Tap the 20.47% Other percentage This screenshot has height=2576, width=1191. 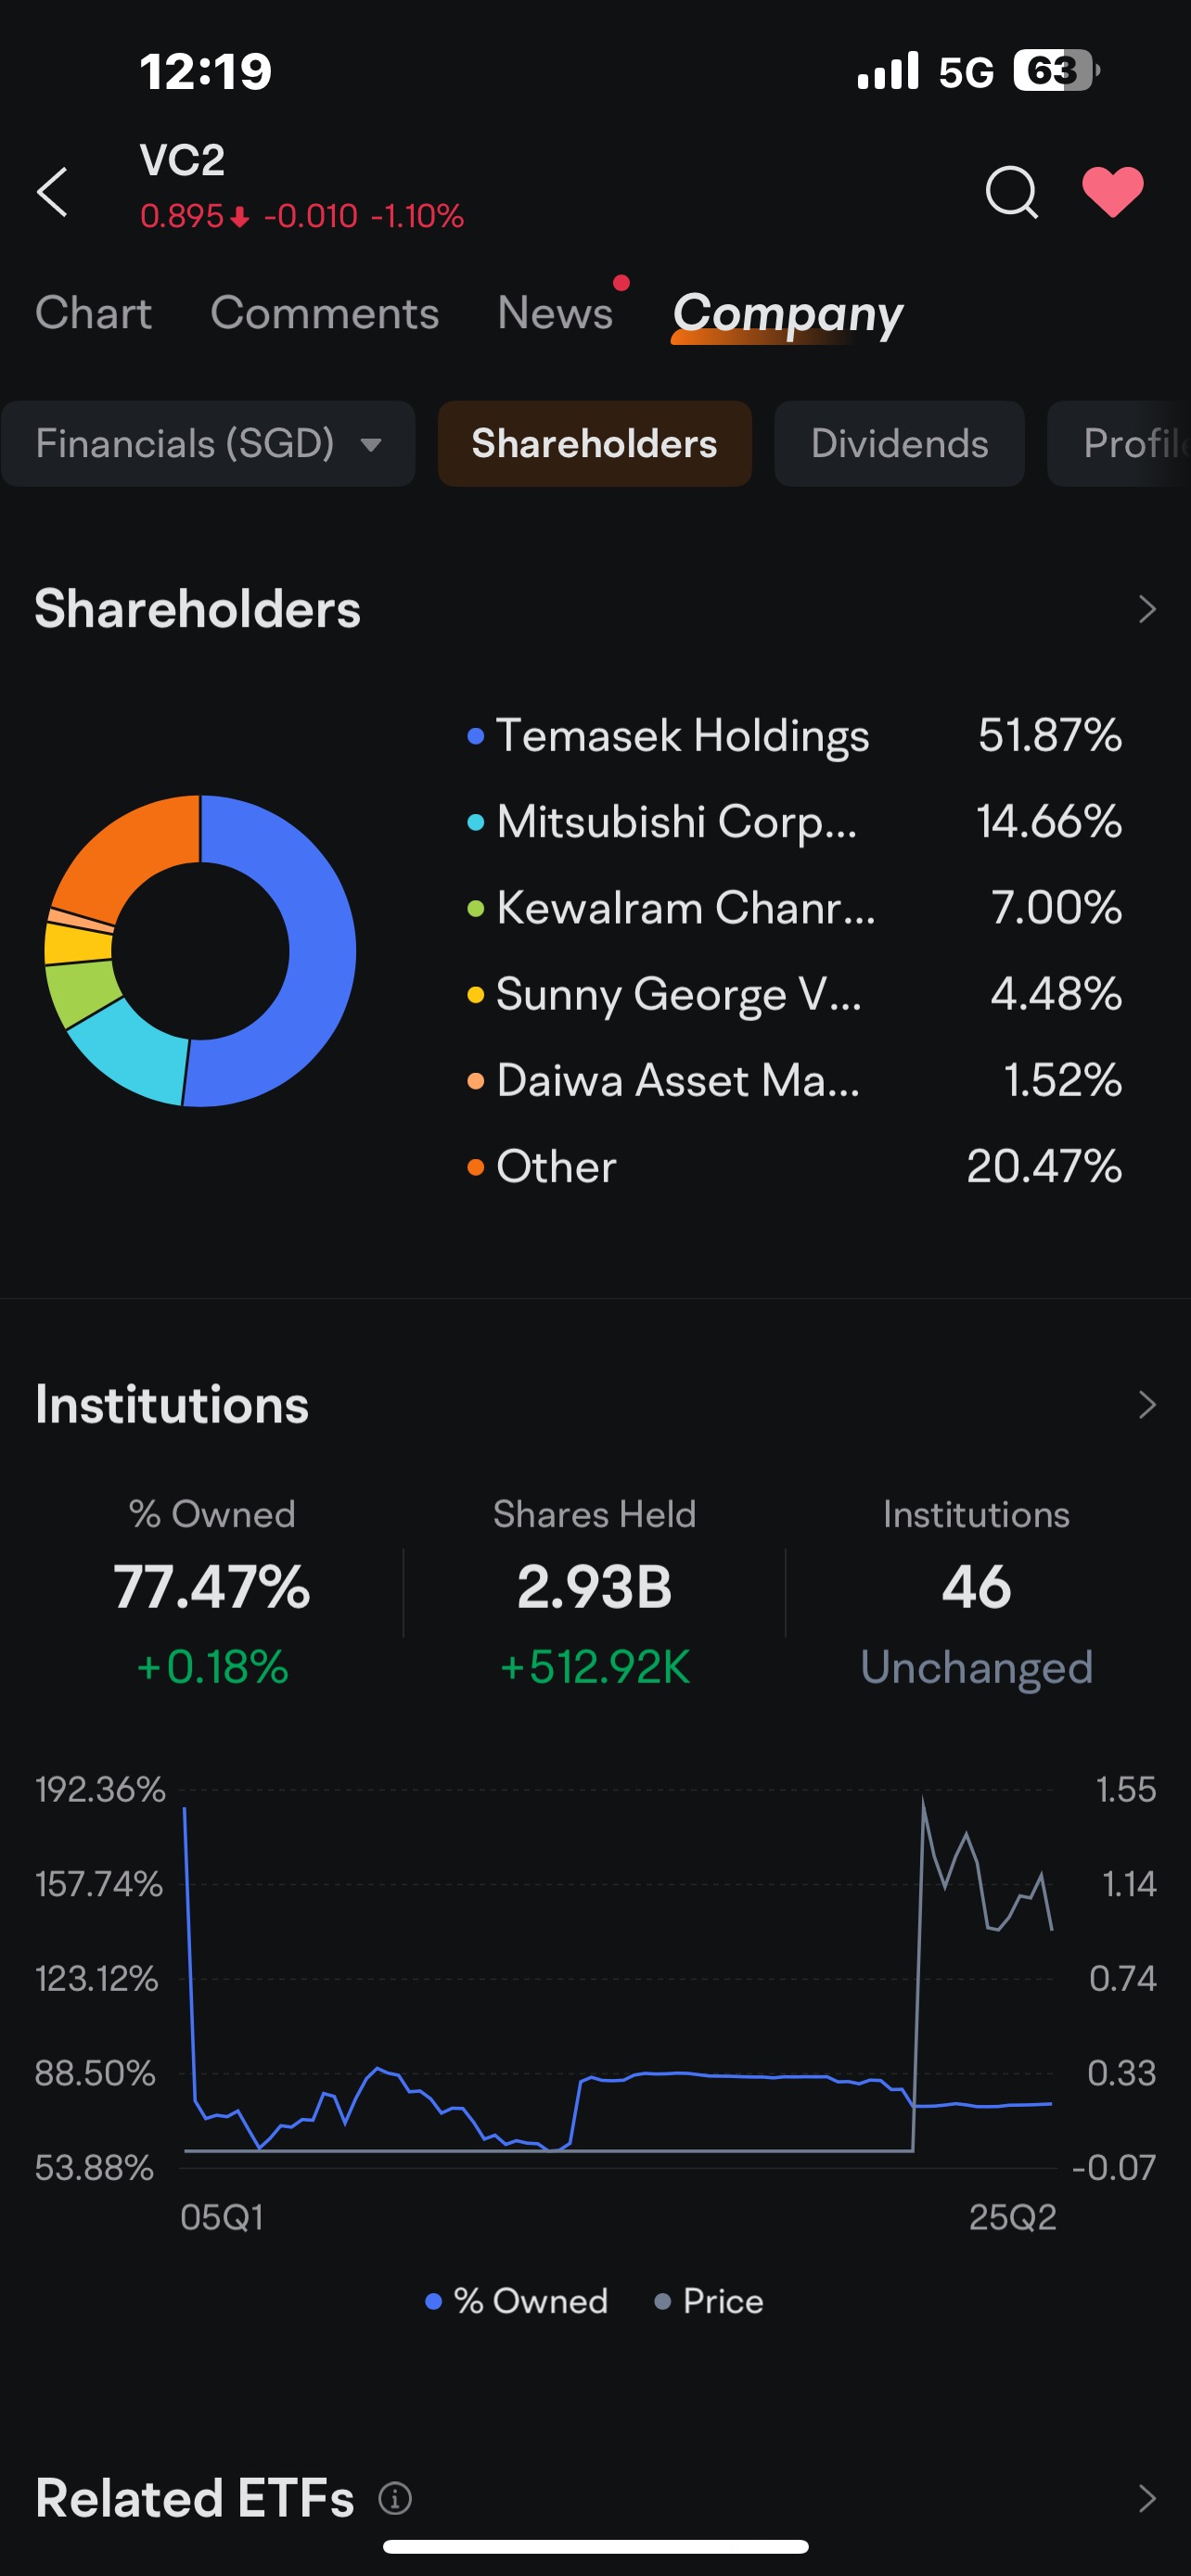(x=1044, y=1167)
